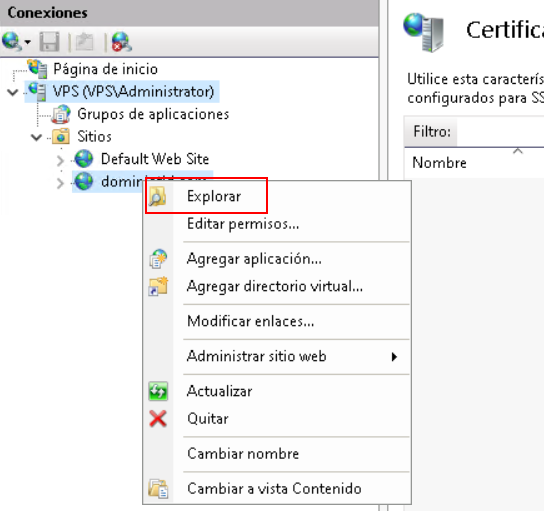Click the create new connection globe icon
The height and width of the screenshot is (511, 544).
click(x=11, y=42)
